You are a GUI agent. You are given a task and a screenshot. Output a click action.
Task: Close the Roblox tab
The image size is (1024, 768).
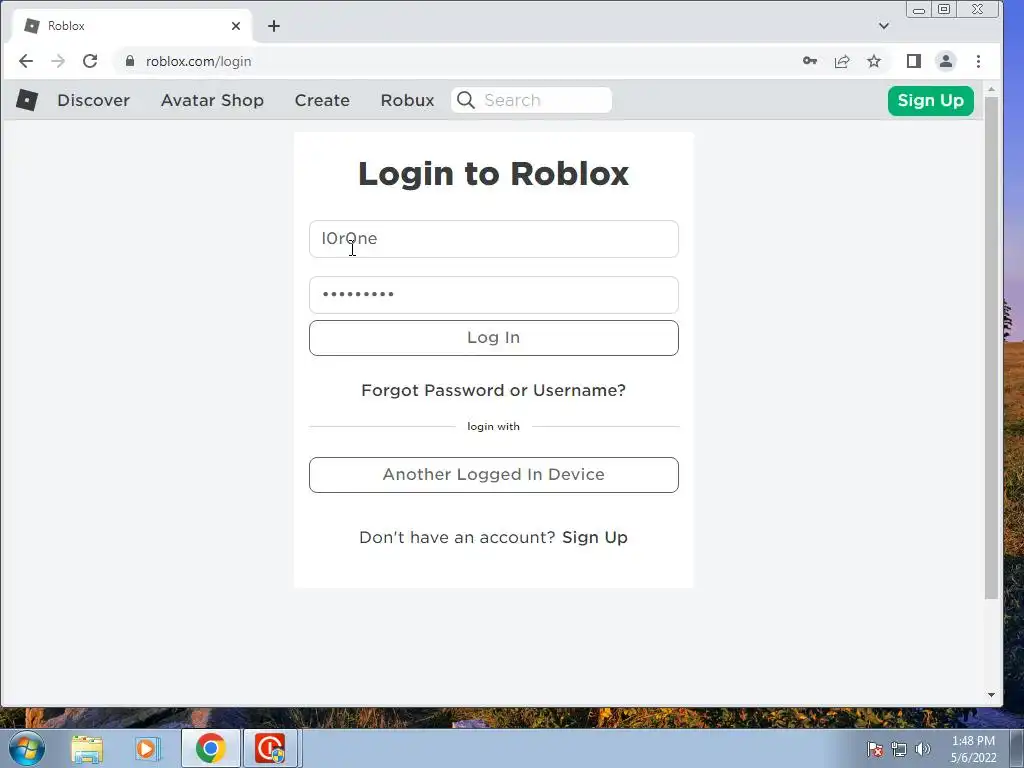tap(236, 26)
